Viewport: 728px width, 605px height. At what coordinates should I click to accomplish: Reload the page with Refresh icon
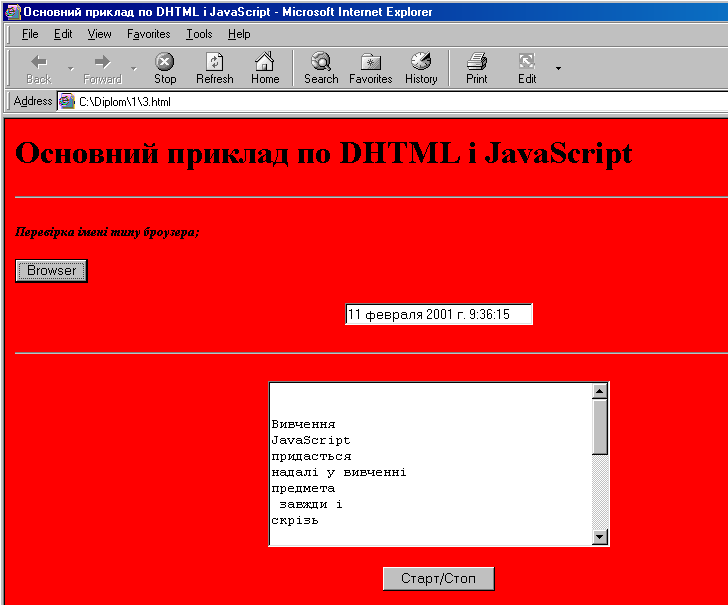click(x=214, y=61)
